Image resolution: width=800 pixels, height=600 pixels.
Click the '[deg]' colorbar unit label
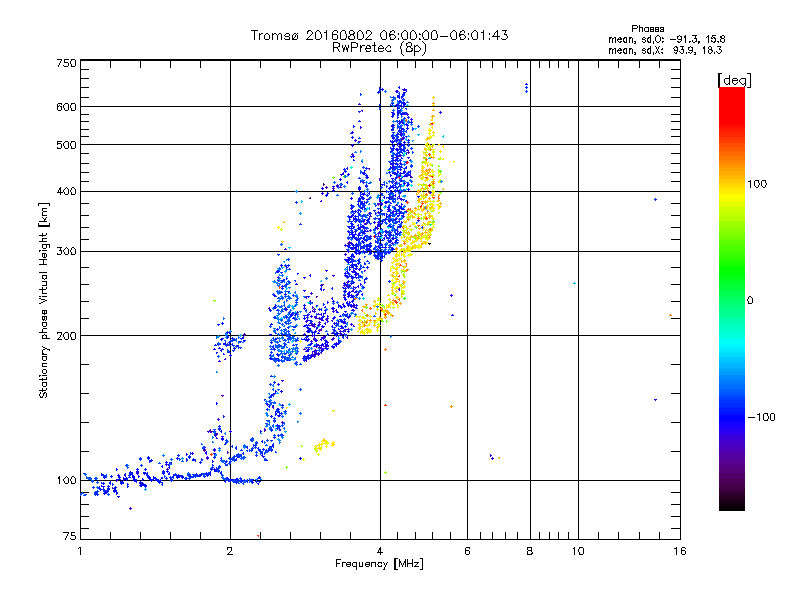734,80
